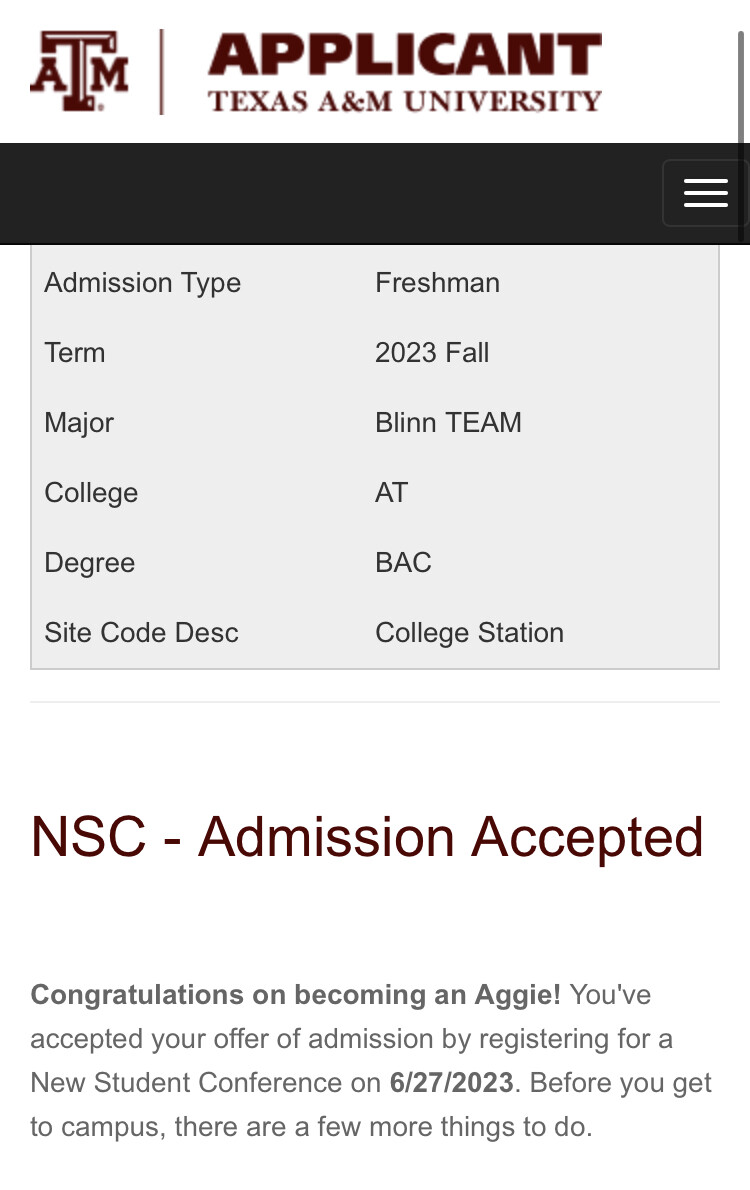Image resolution: width=750 pixels, height=1190 pixels.
Task: Select the College row label
Action: [91, 493]
